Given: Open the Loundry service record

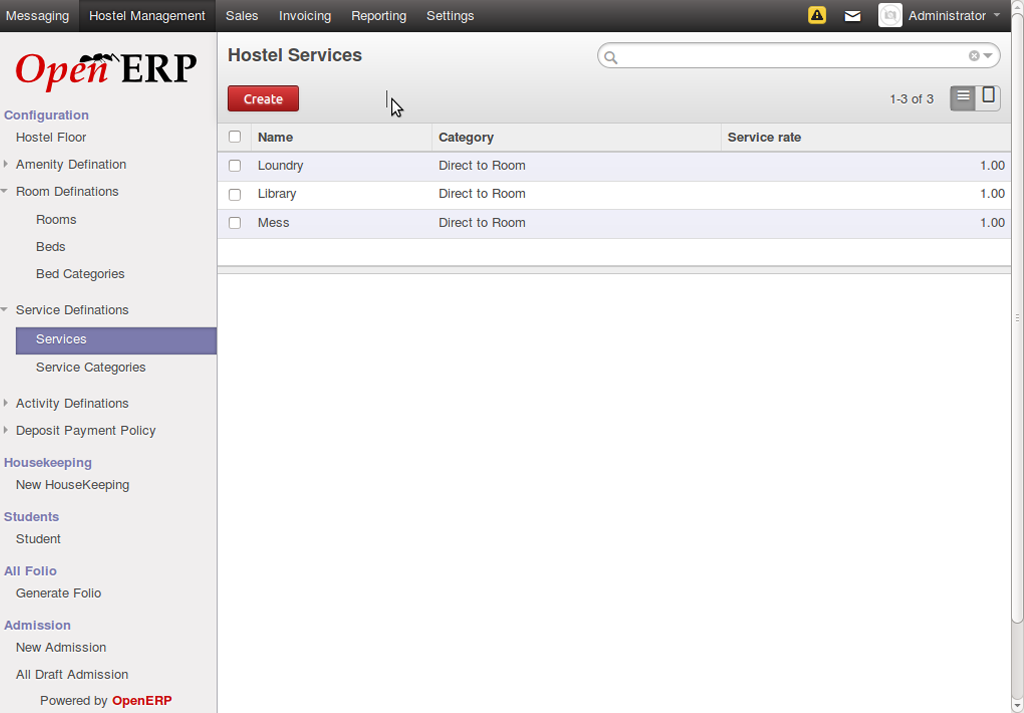Looking at the screenshot, I should [280, 165].
